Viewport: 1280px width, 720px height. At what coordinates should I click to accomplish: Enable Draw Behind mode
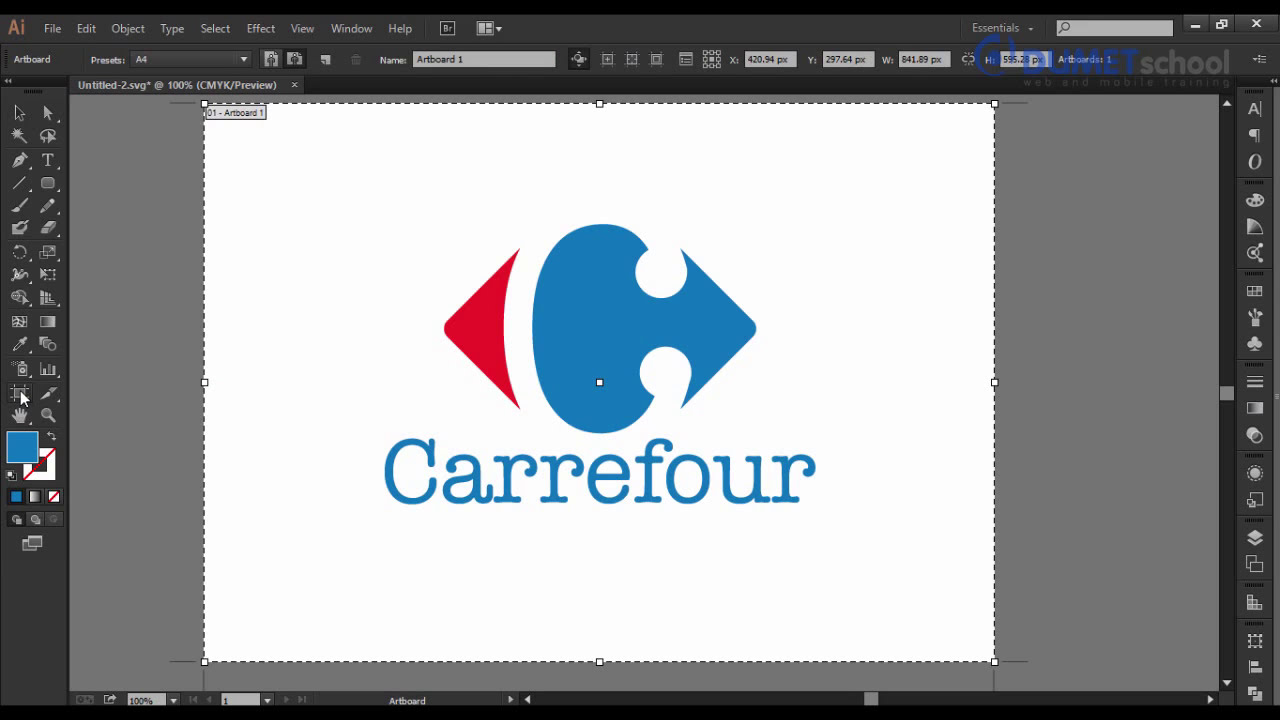[x=35, y=519]
